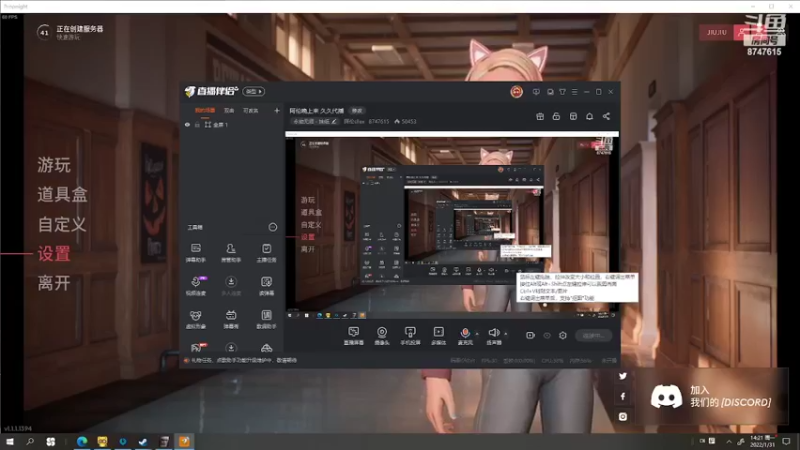
Task: Click the stream preview thumbnail area
Action: click(452, 225)
